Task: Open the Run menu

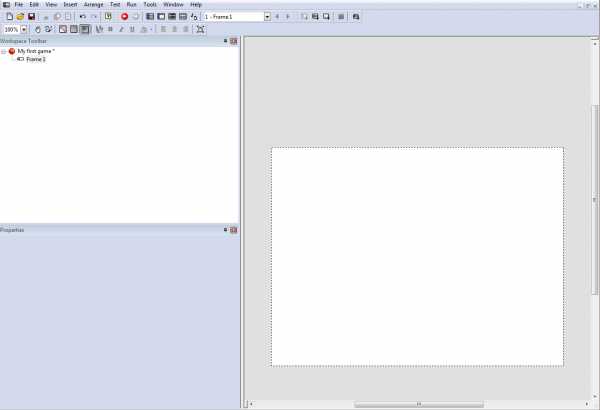Action: (132, 5)
